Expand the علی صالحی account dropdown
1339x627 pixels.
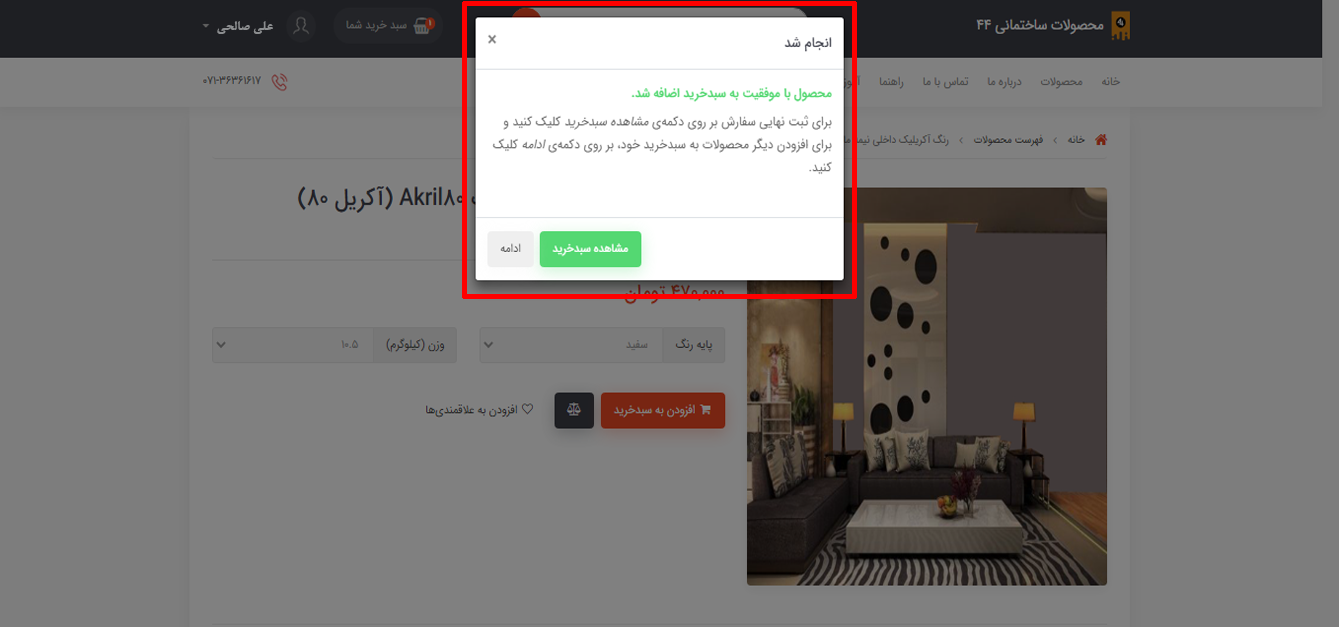237,26
